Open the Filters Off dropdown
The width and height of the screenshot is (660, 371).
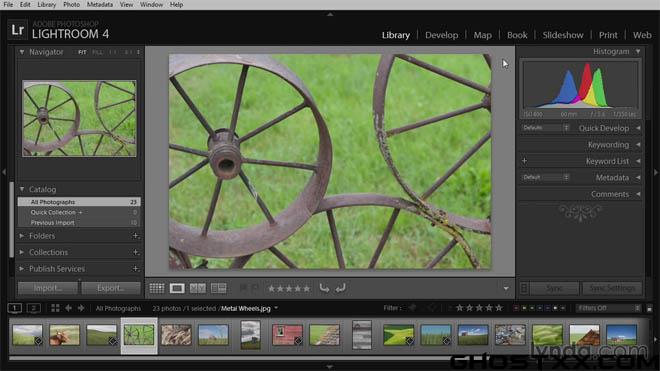(608, 308)
